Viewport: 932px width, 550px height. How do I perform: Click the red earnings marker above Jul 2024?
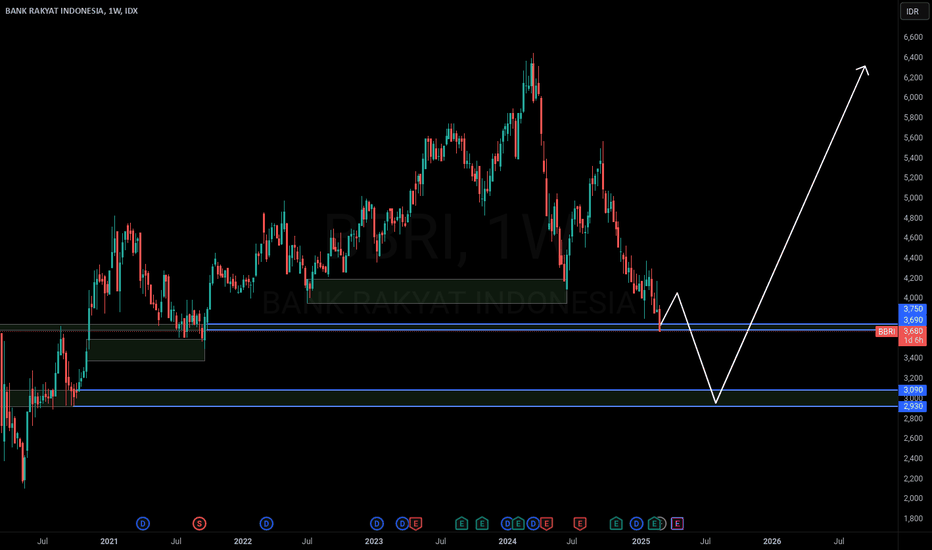click(x=580, y=523)
